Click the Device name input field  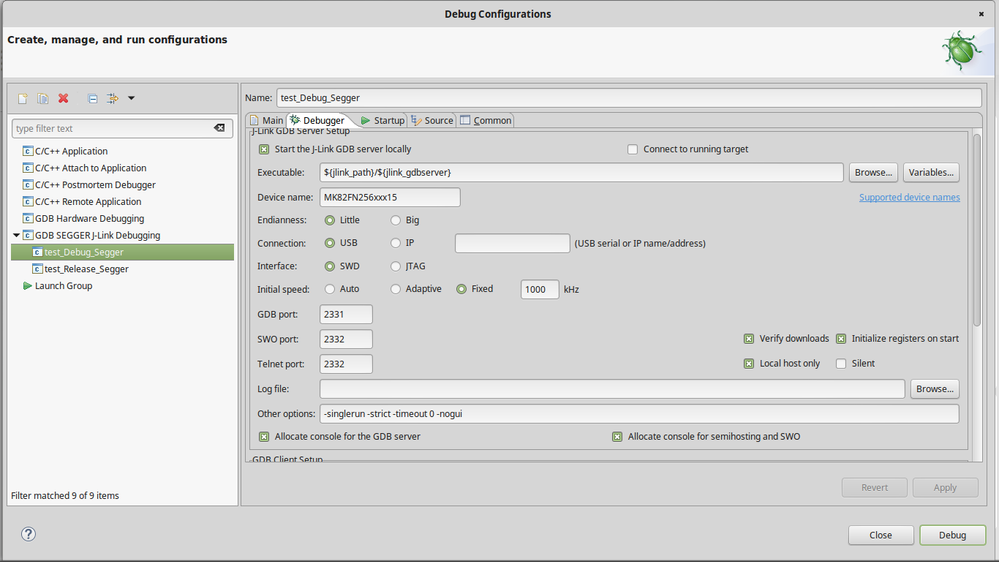point(389,197)
